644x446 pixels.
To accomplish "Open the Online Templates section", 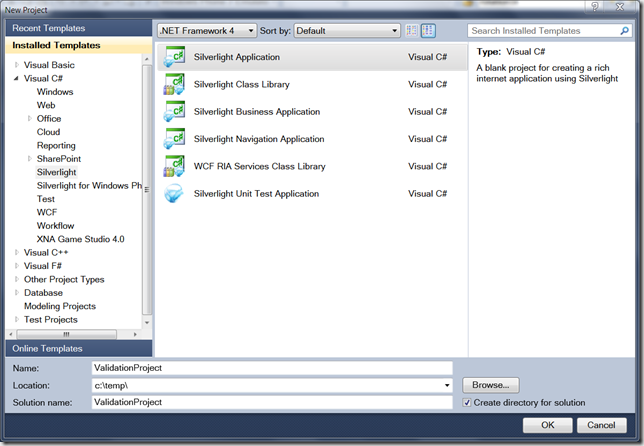I will coord(79,348).
